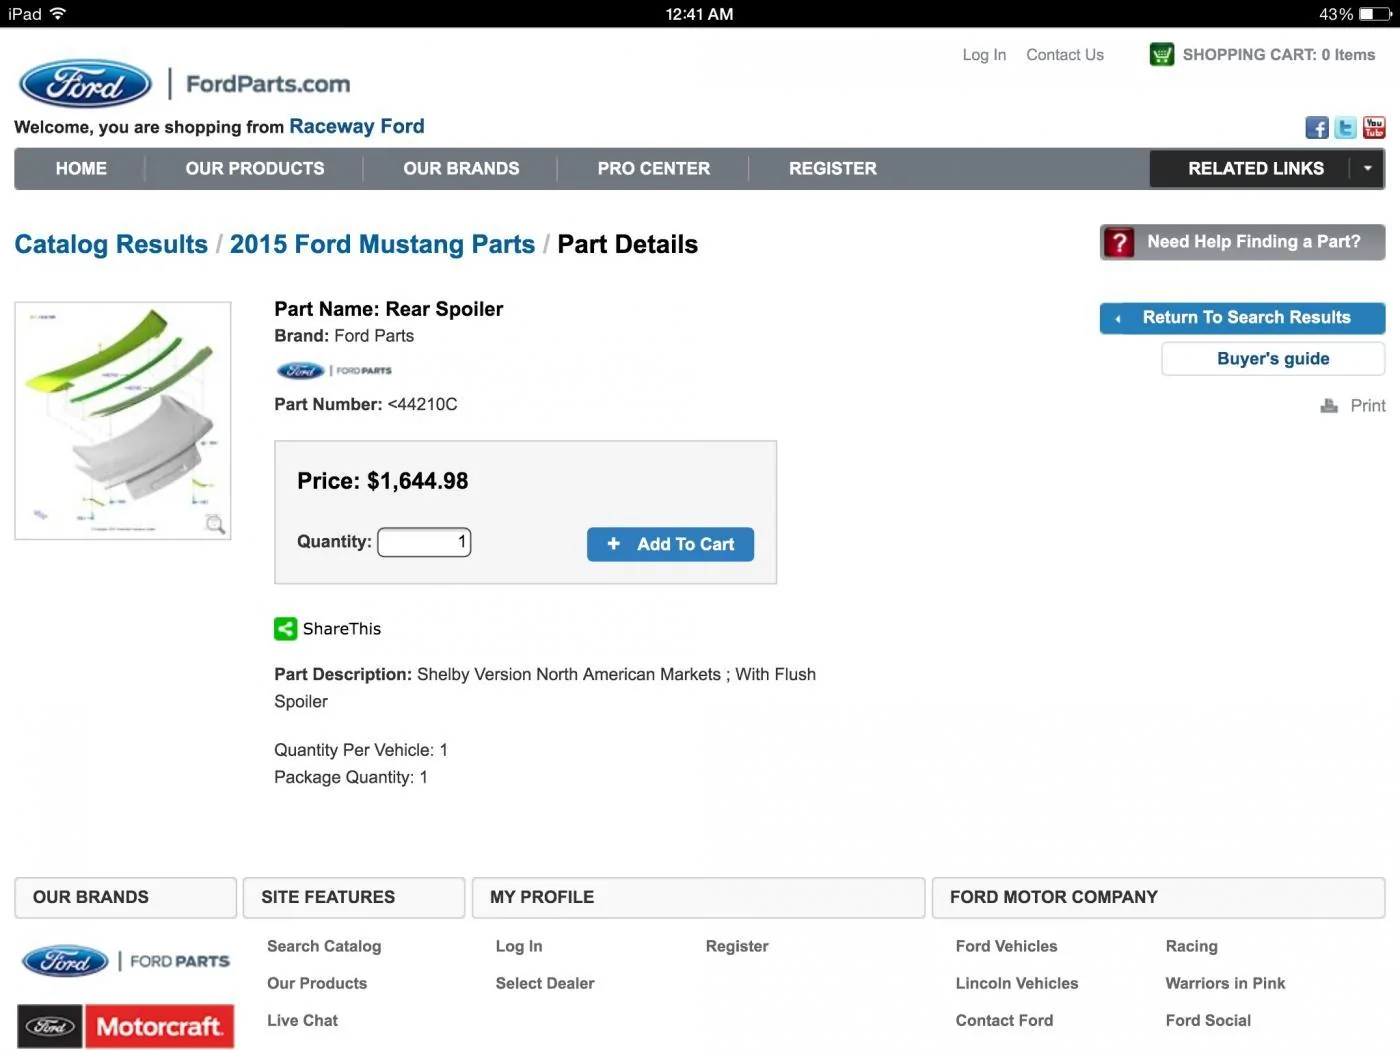The width and height of the screenshot is (1400, 1050).
Task: Click the Add To Cart button
Action: [x=670, y=545]
